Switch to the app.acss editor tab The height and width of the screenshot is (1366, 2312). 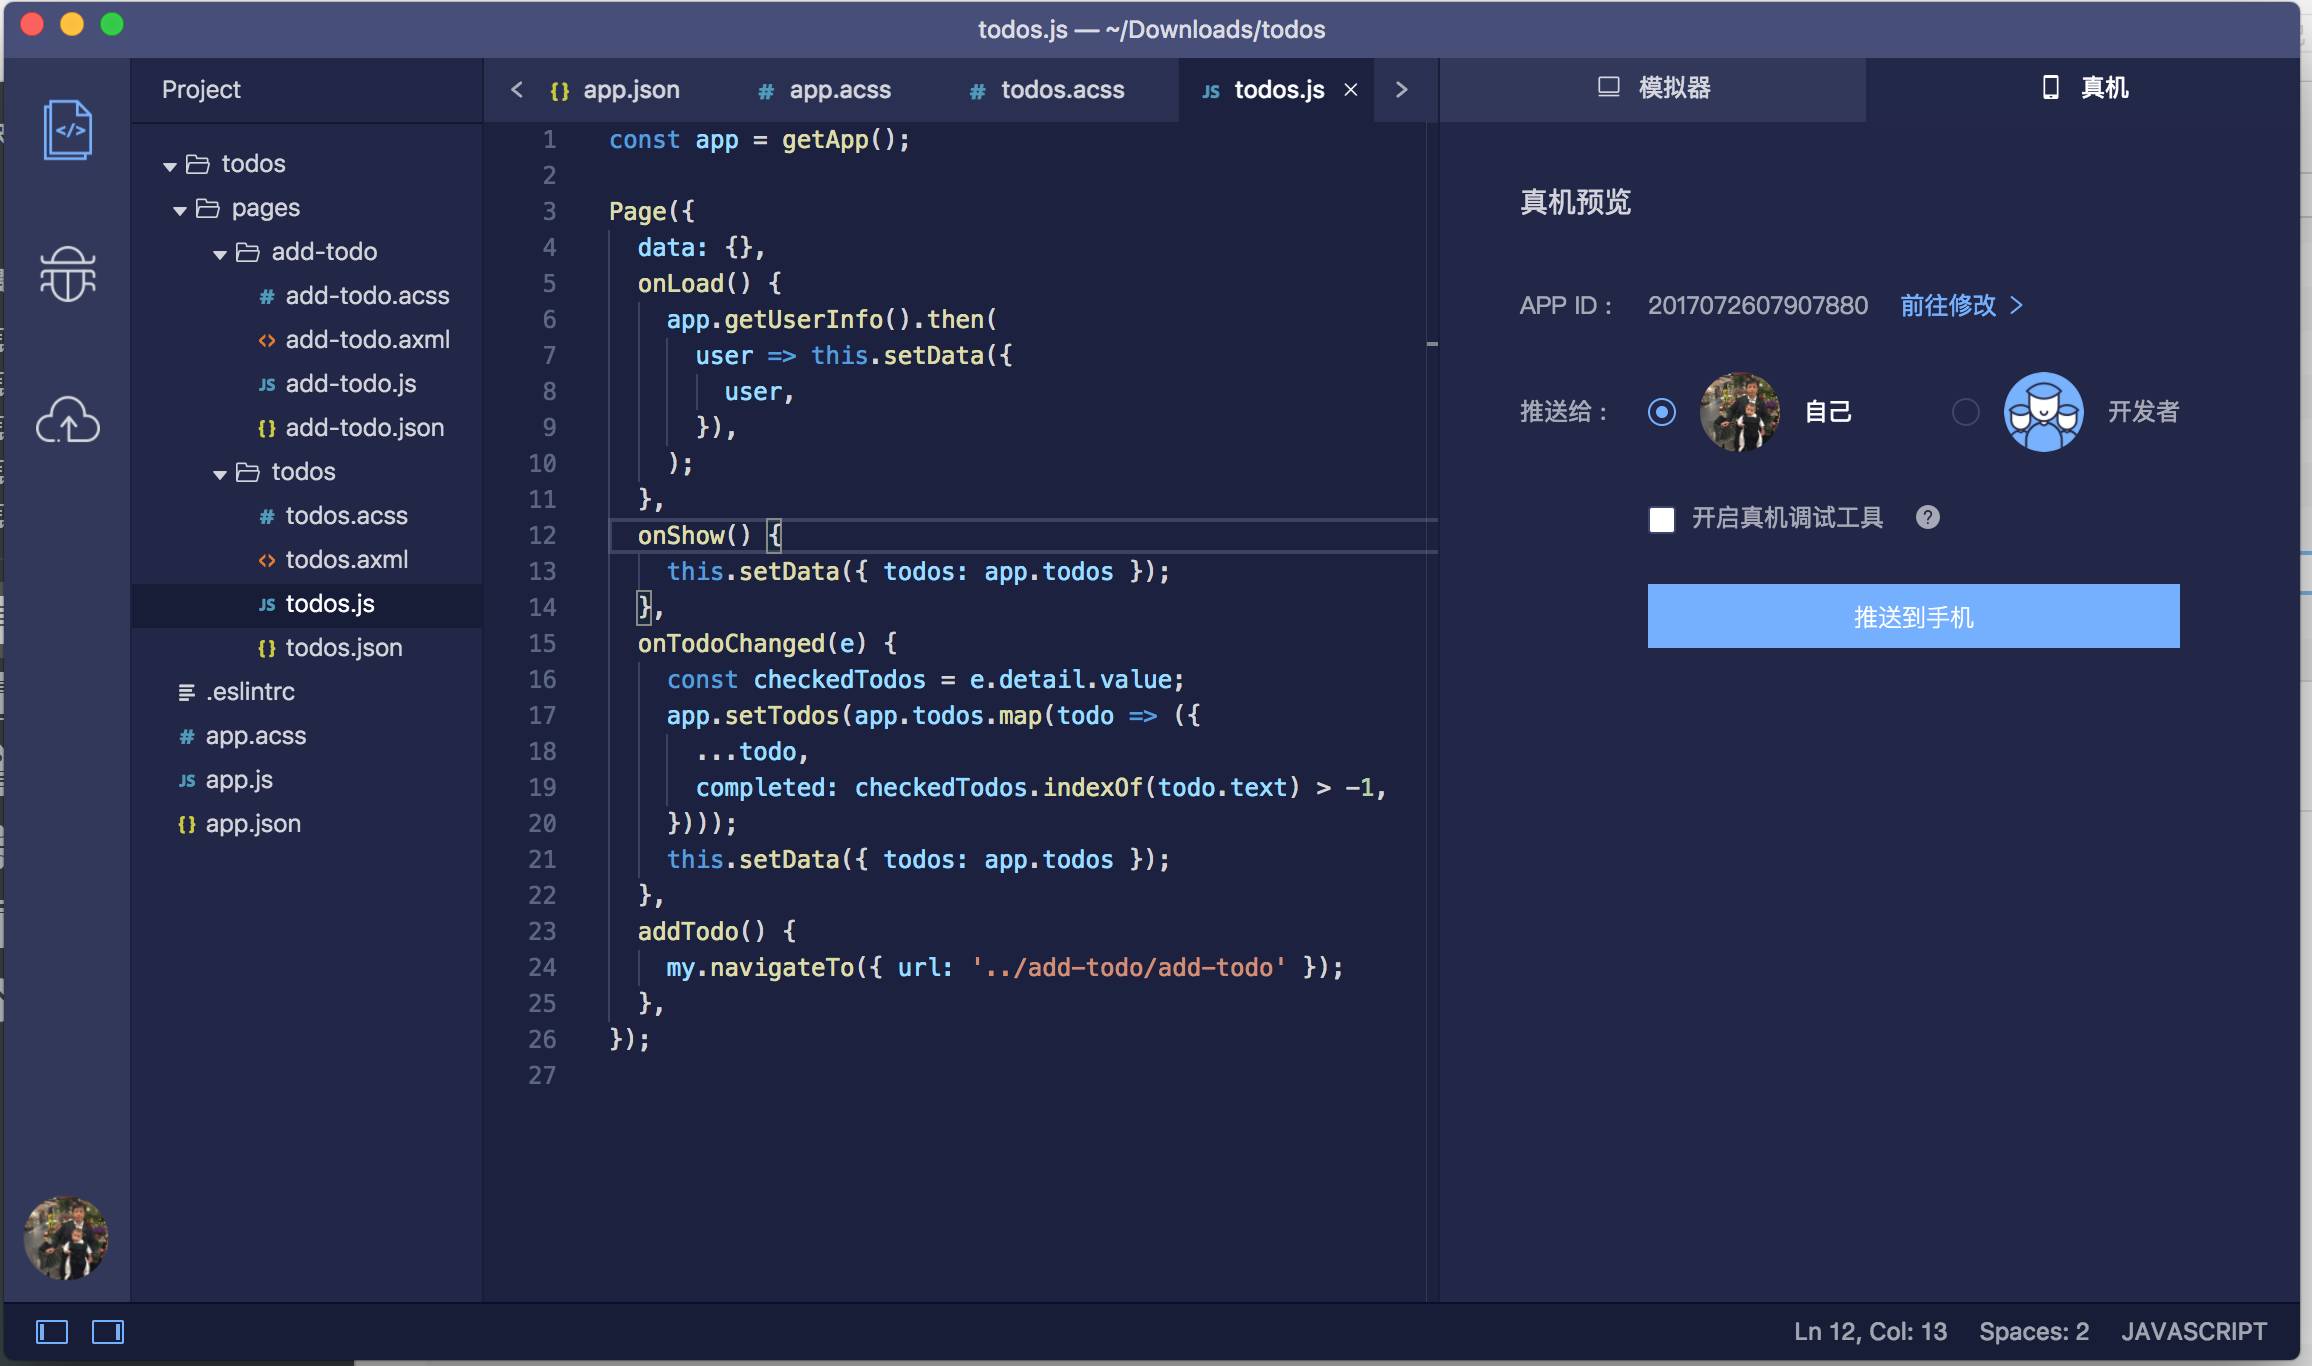[824, 90]
